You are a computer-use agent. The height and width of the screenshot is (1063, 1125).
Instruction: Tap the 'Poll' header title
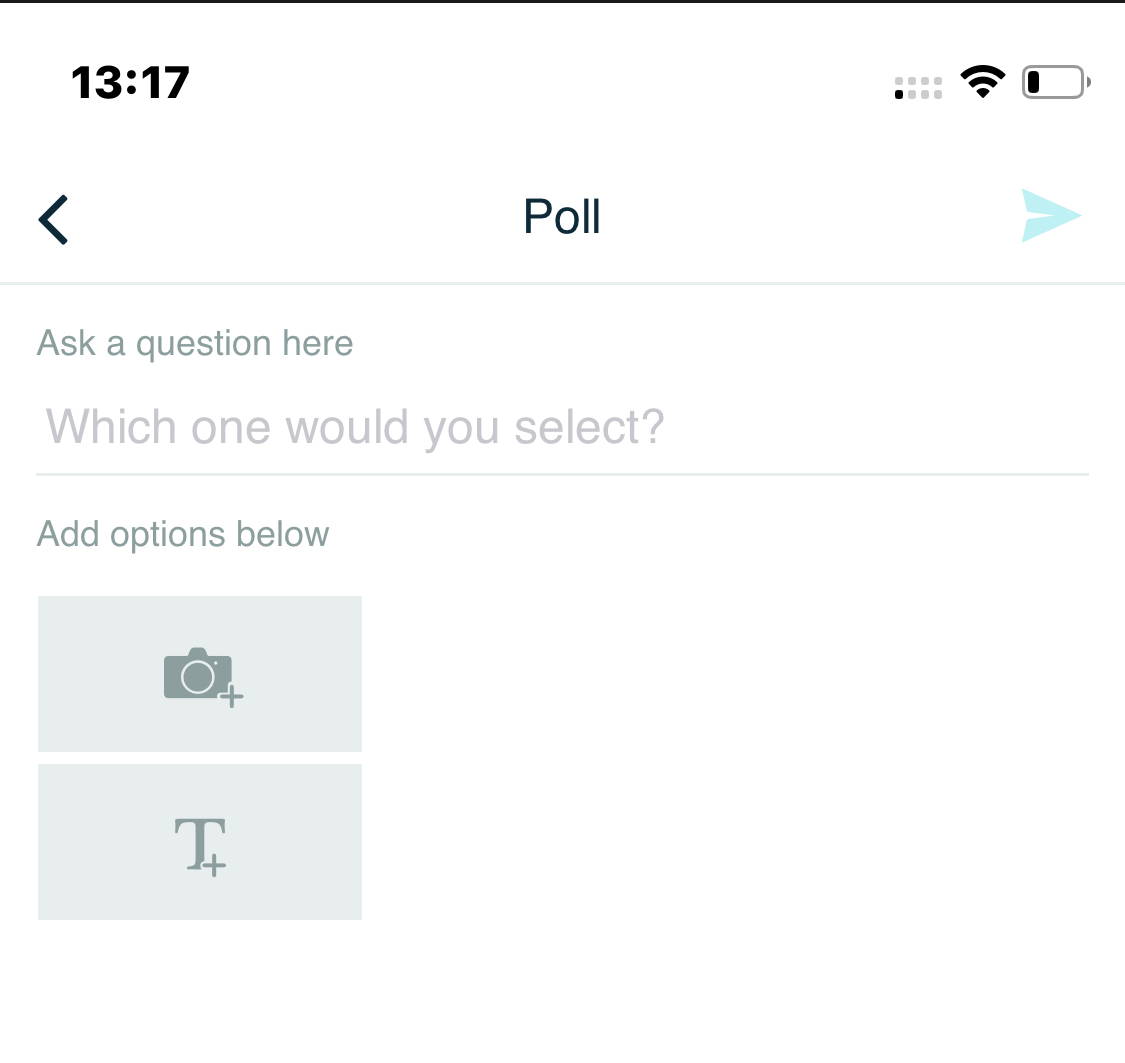(x=562, y=217)
